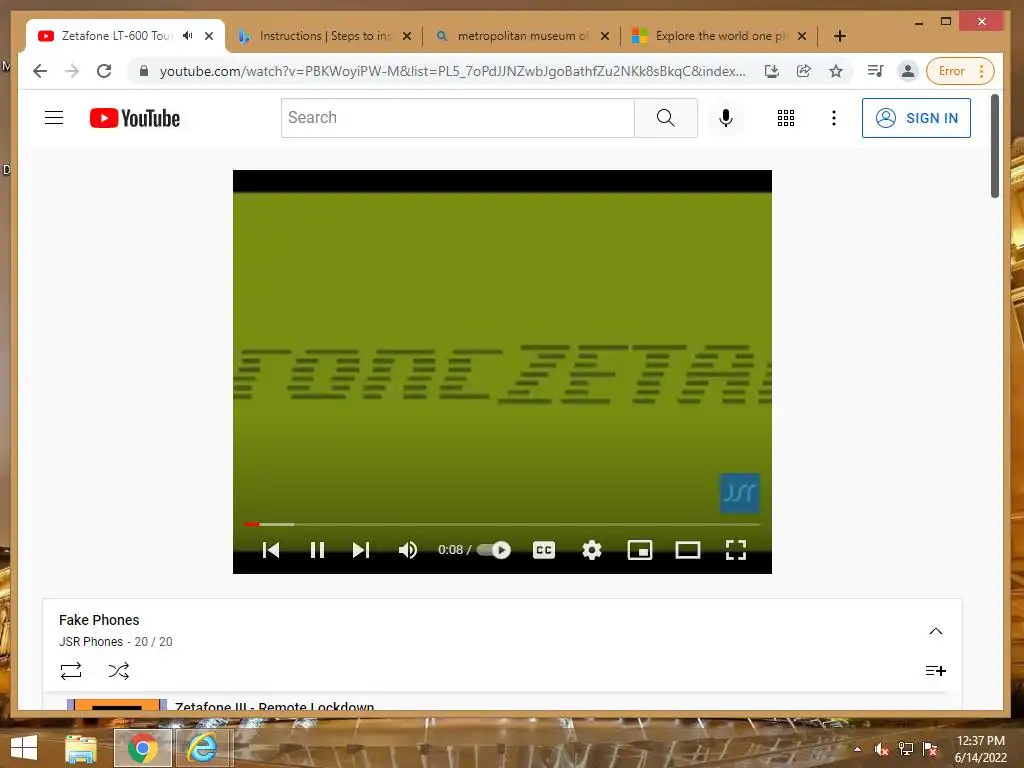Mute the video player volume
The image size is (1024, 768).
(408, 550)
